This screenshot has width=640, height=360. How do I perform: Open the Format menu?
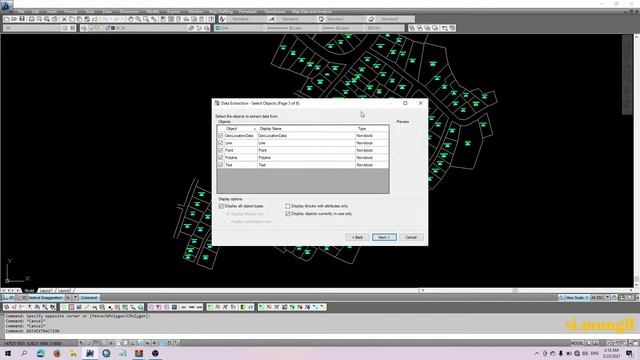pos(71,12)
